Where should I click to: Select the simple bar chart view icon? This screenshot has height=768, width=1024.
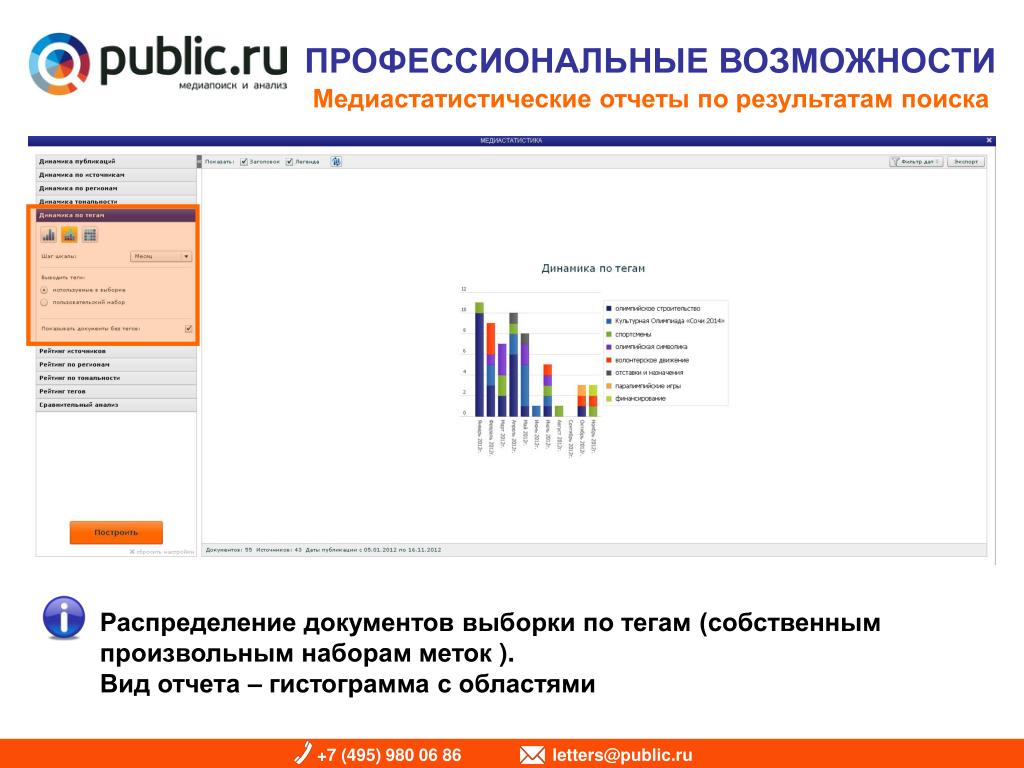[x=48, y=234]
